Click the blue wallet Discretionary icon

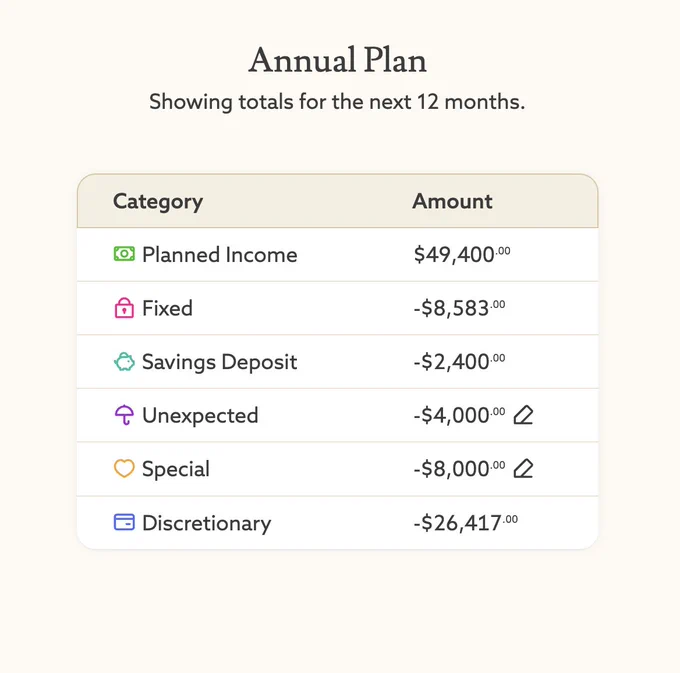pyautogui.click(x=124, y=522)
